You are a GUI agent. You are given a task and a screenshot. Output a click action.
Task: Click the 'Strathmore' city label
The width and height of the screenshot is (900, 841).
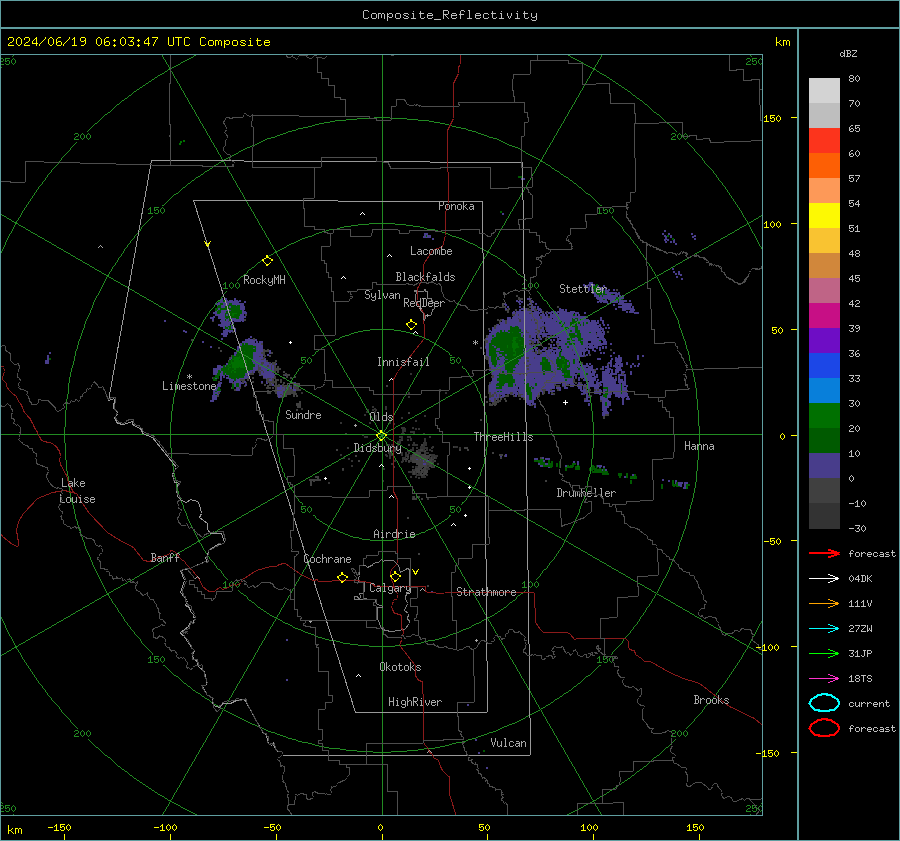click(x=486, y=592)
